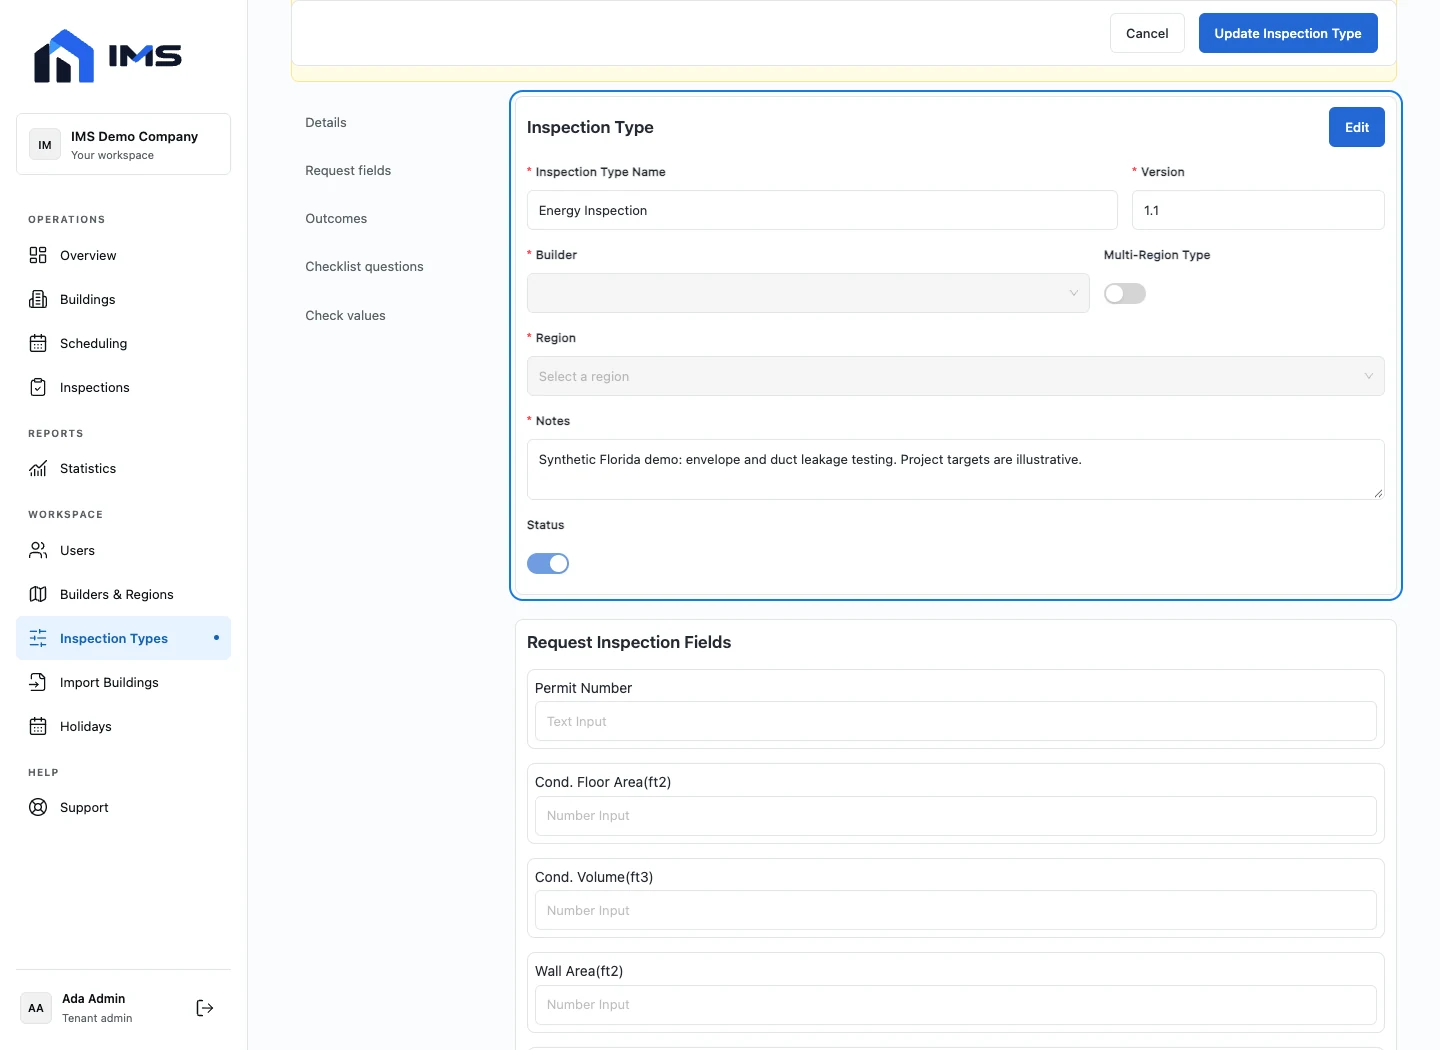Click the Notes resize handle corner
1440x1050 pixels.
pyautogui.click(x=1378, y=493)
